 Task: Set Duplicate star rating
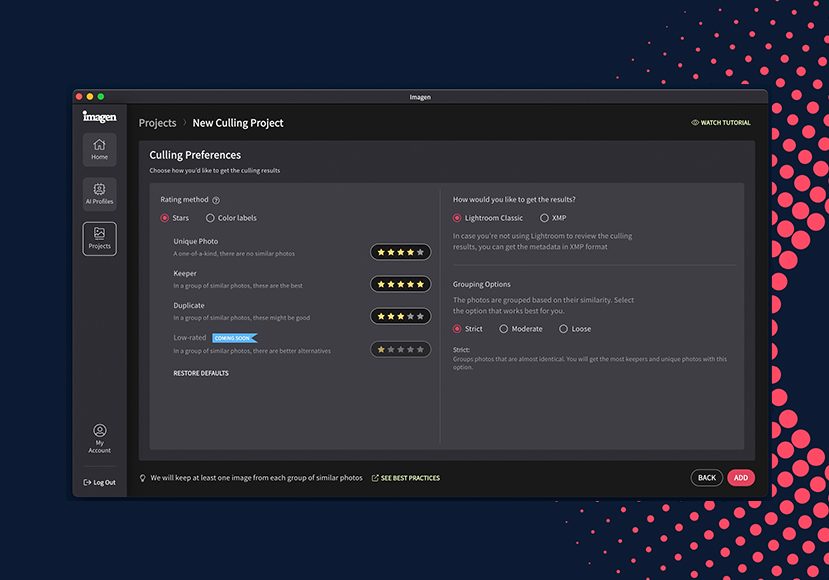pyautogui.click(x=400, y=316)
